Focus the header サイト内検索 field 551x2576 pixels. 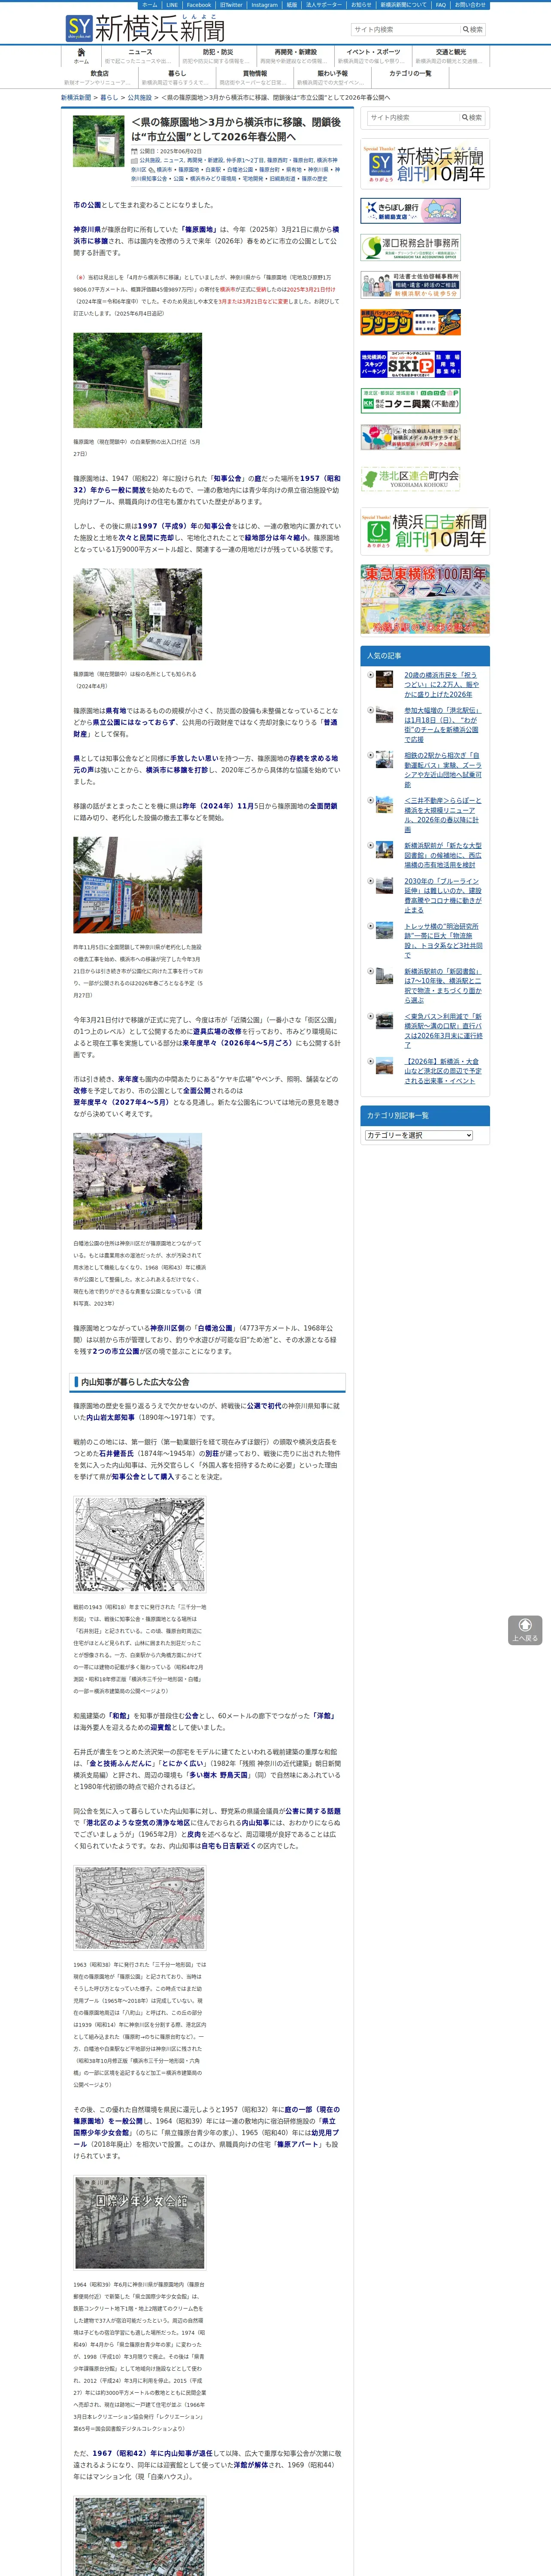(x=405, y=30)
